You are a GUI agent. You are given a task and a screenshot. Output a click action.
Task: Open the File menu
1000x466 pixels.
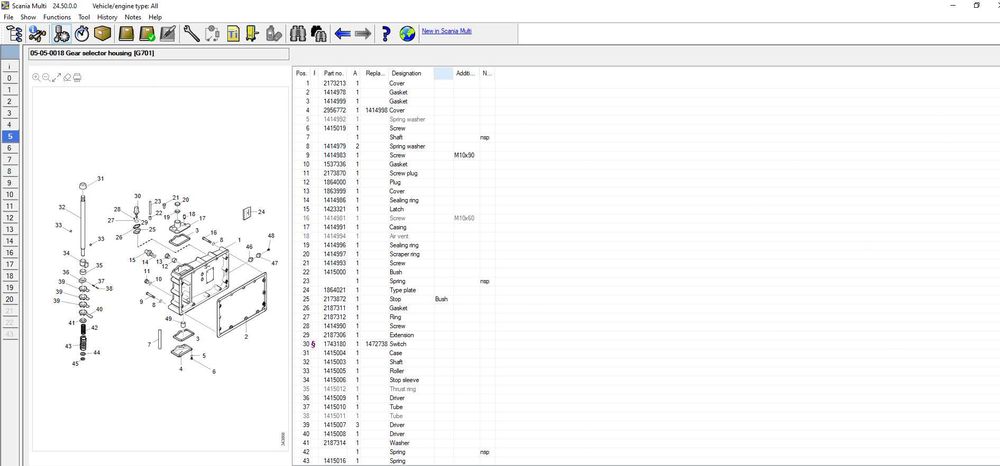[x=8, y=17]
